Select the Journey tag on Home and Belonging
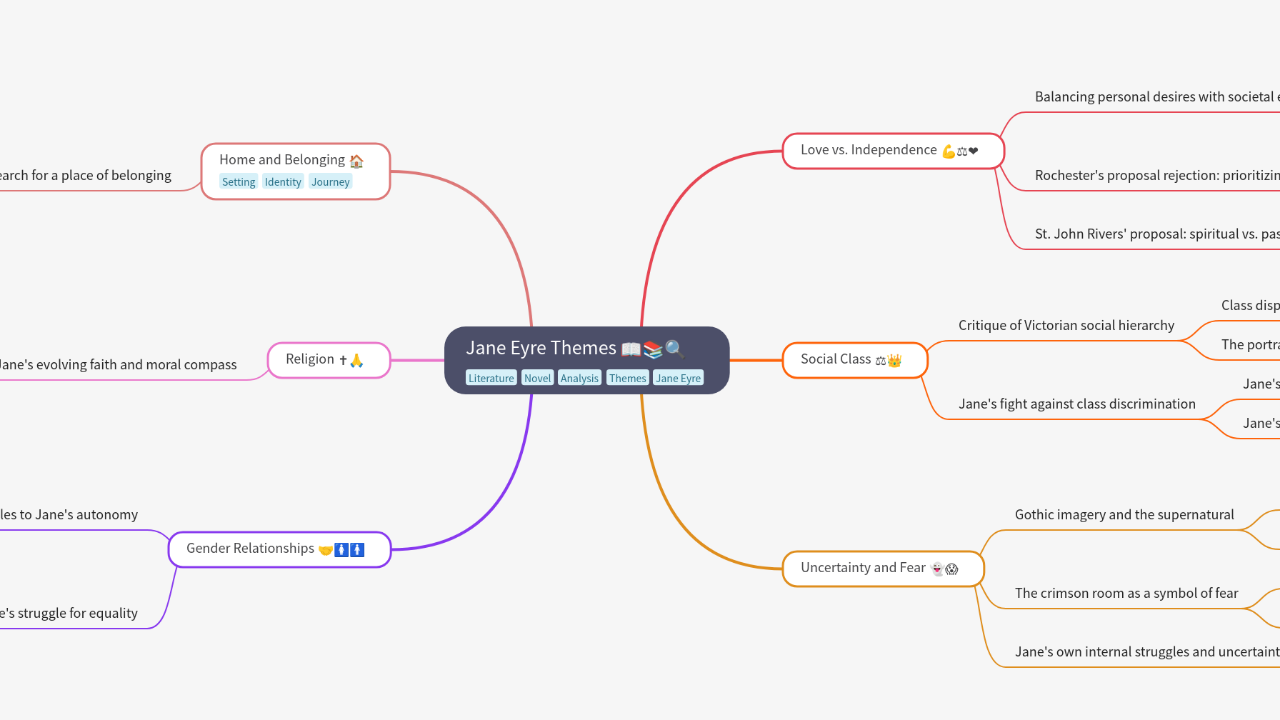 [330, 182]
